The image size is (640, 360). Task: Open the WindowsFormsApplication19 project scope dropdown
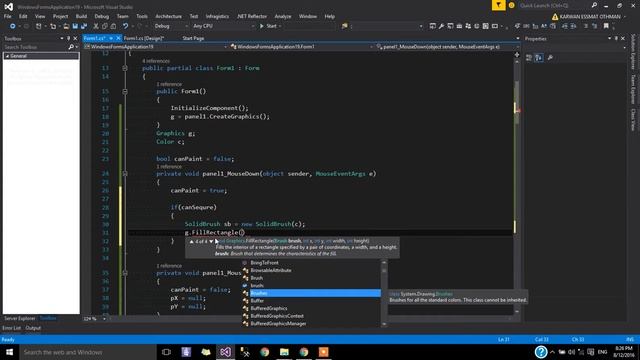pyautogui.click(x=156, y=47)
